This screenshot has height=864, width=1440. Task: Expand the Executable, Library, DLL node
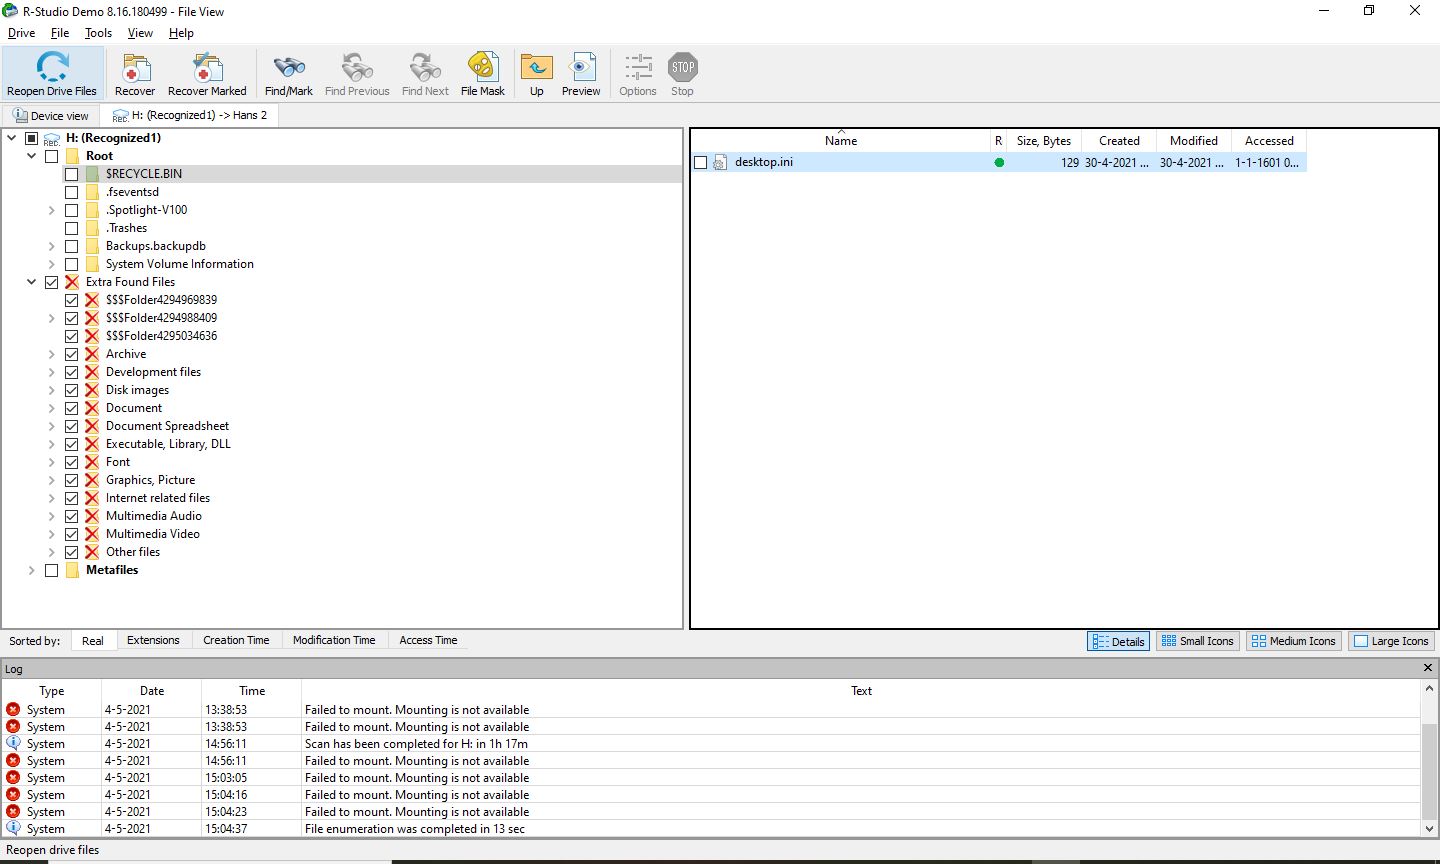(52, 444)
